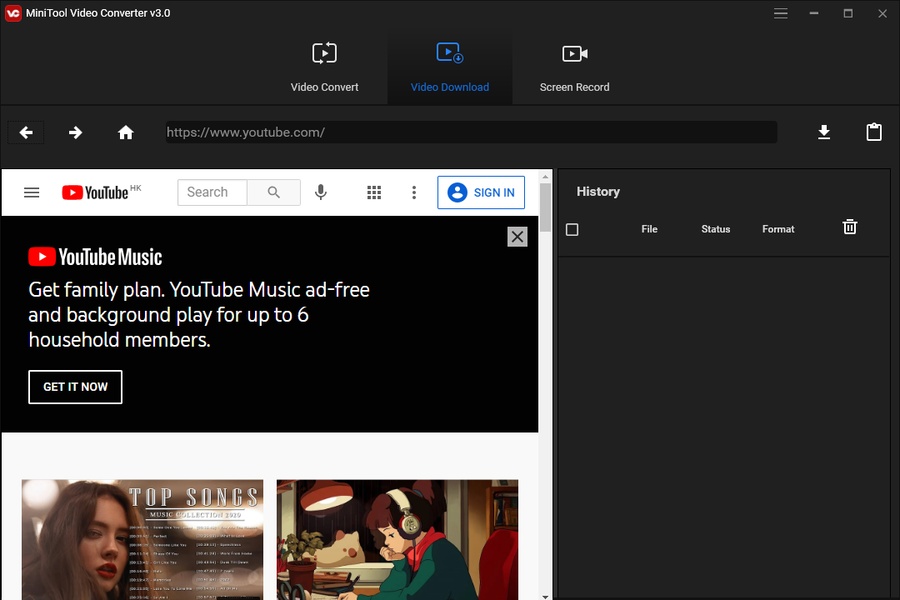
Task: Click the download arrow icon beside address bar
Action: [824, 132]
